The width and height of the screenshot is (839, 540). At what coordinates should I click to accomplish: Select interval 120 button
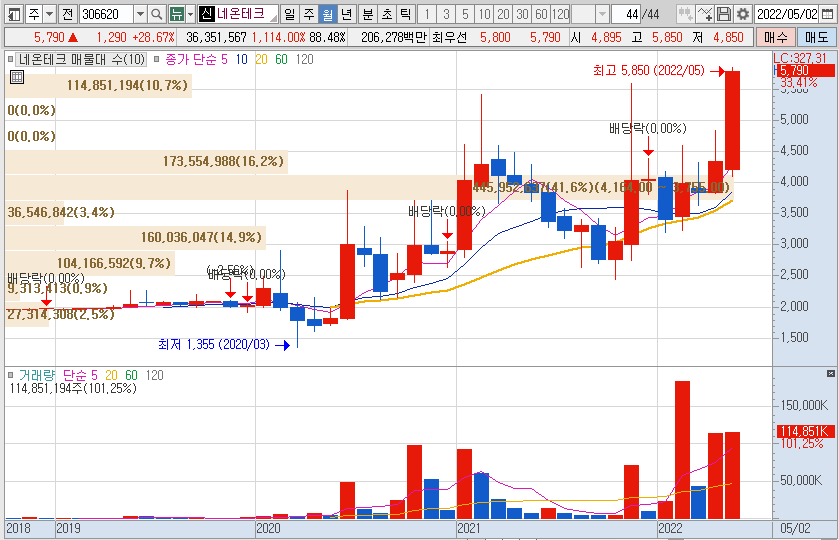tap(560, 14)
